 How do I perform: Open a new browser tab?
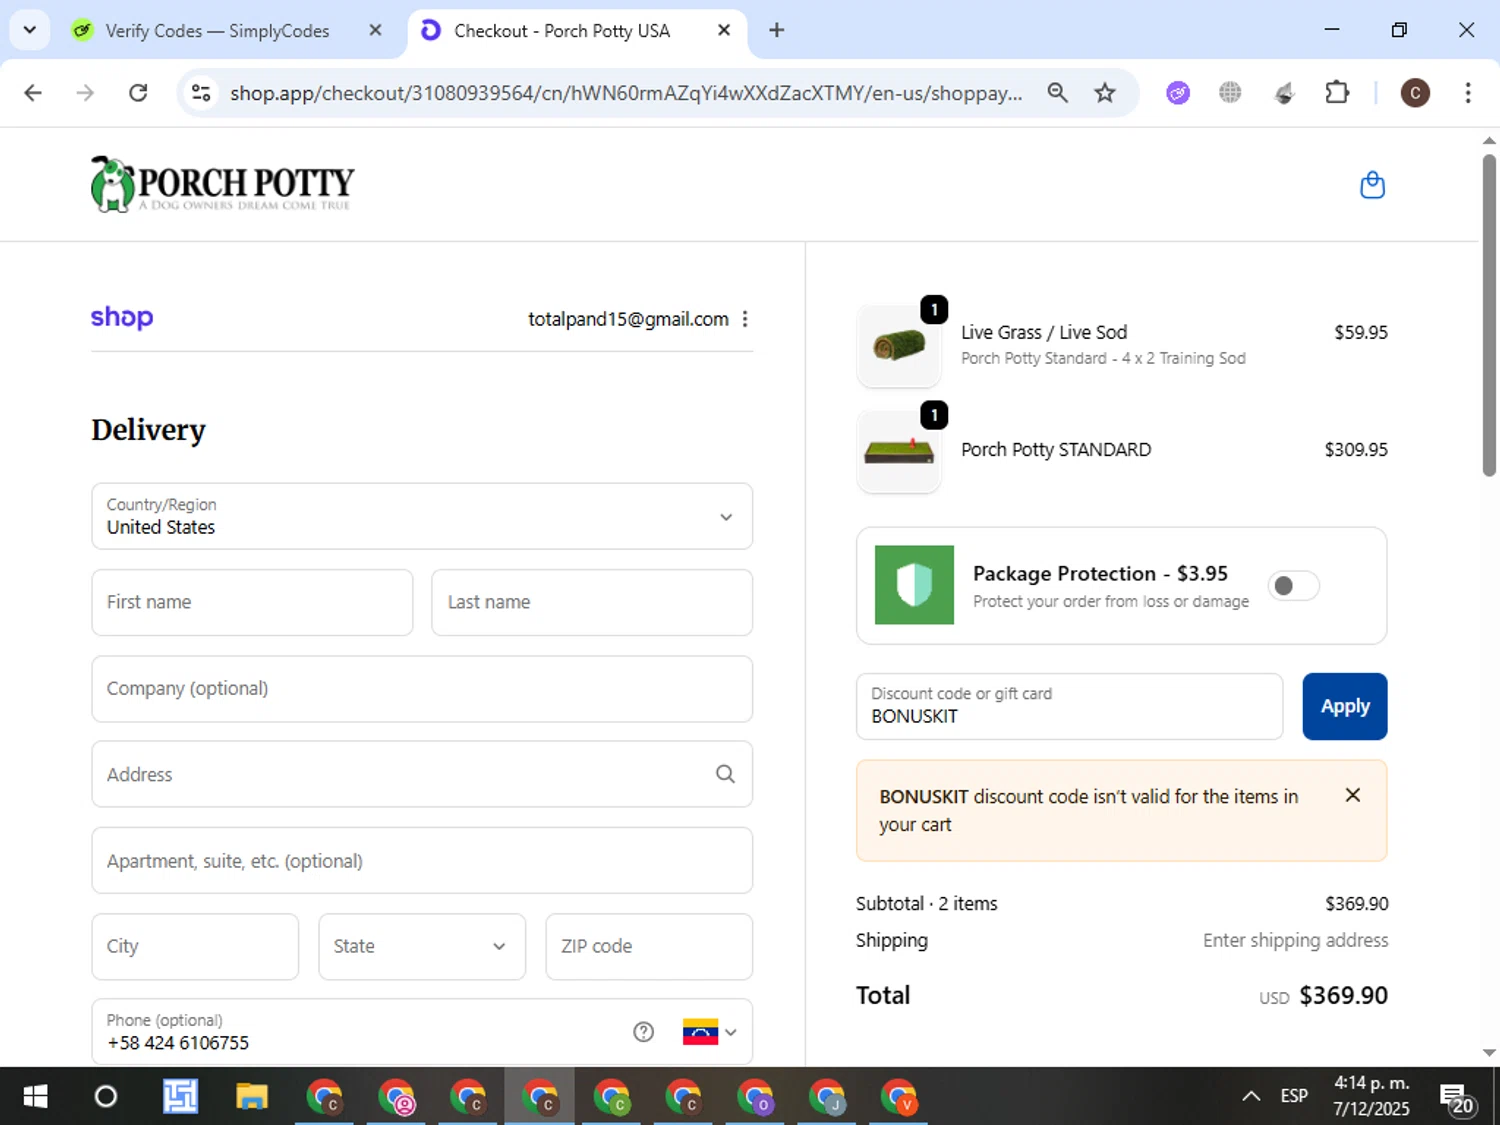point(776,30)
